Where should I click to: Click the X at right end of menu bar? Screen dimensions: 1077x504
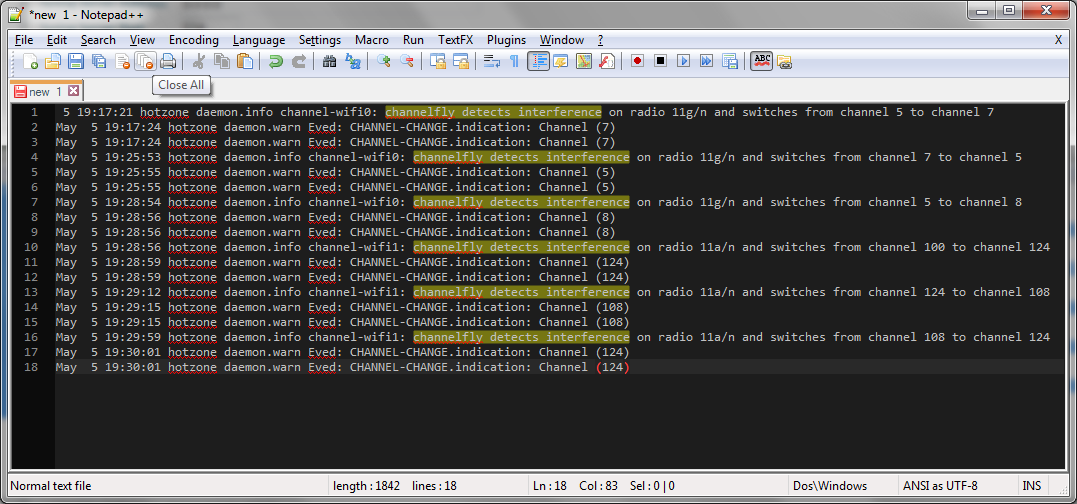click(x=1058, y=40)
